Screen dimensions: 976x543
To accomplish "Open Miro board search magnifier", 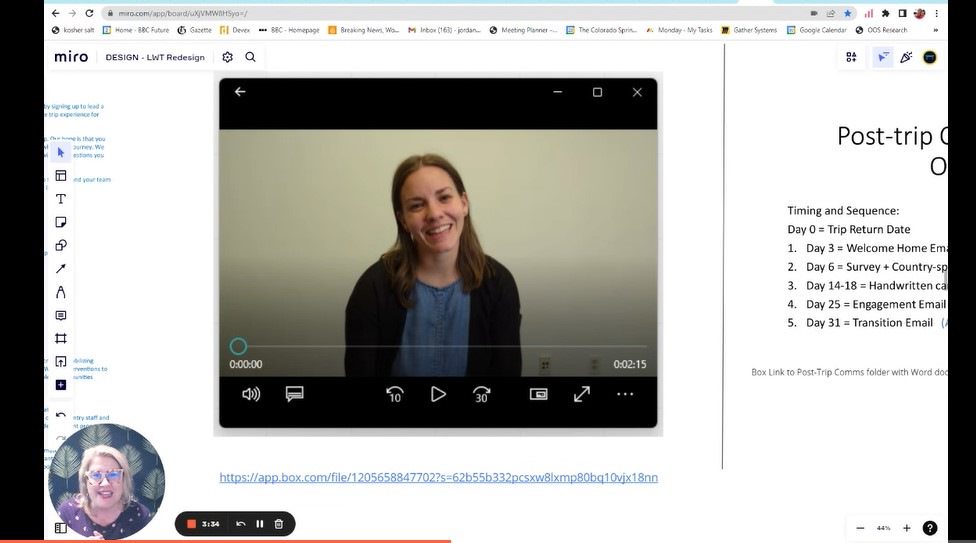I will pos(250,57).
